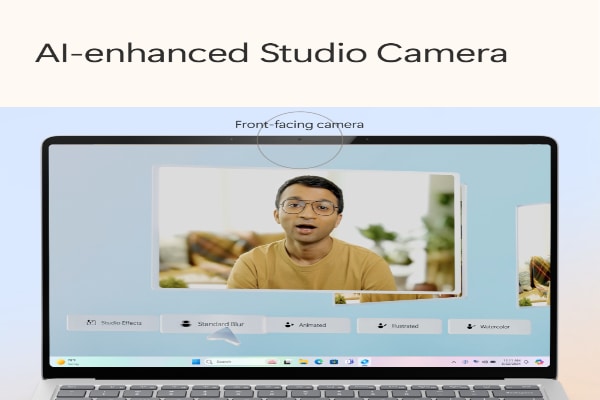Open the Copilot icon in taskbar corner

coord(540,361)
